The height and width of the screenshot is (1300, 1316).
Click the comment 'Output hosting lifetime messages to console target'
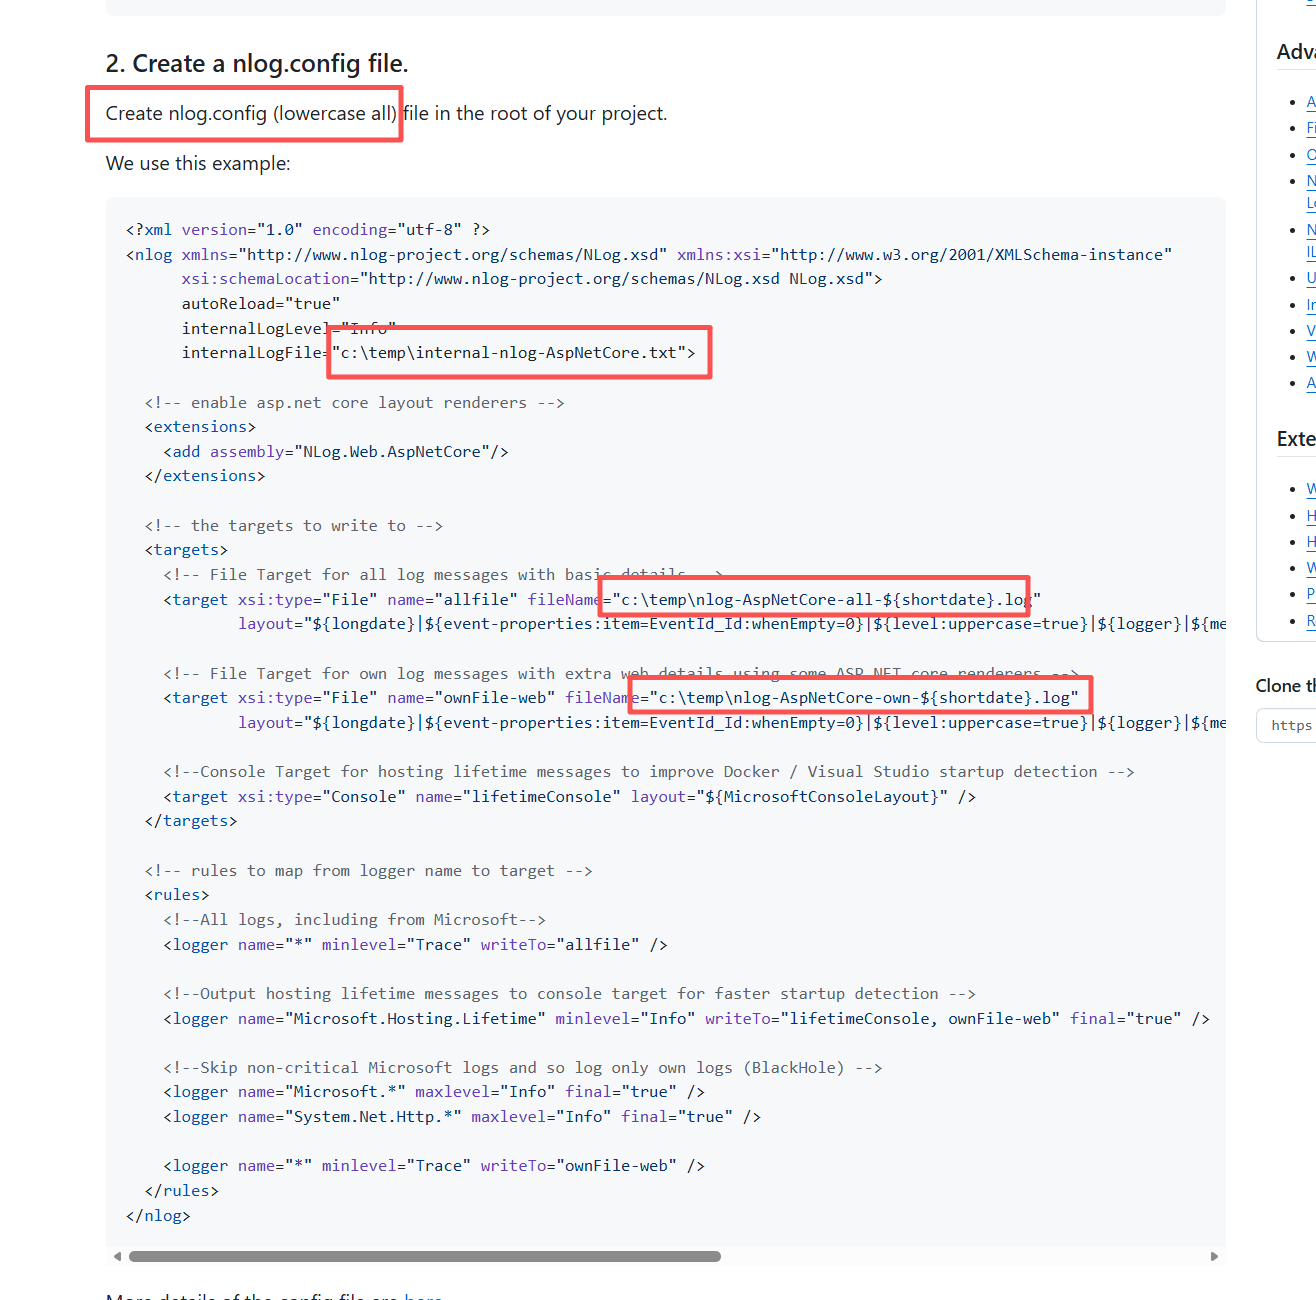click(570, 994)
